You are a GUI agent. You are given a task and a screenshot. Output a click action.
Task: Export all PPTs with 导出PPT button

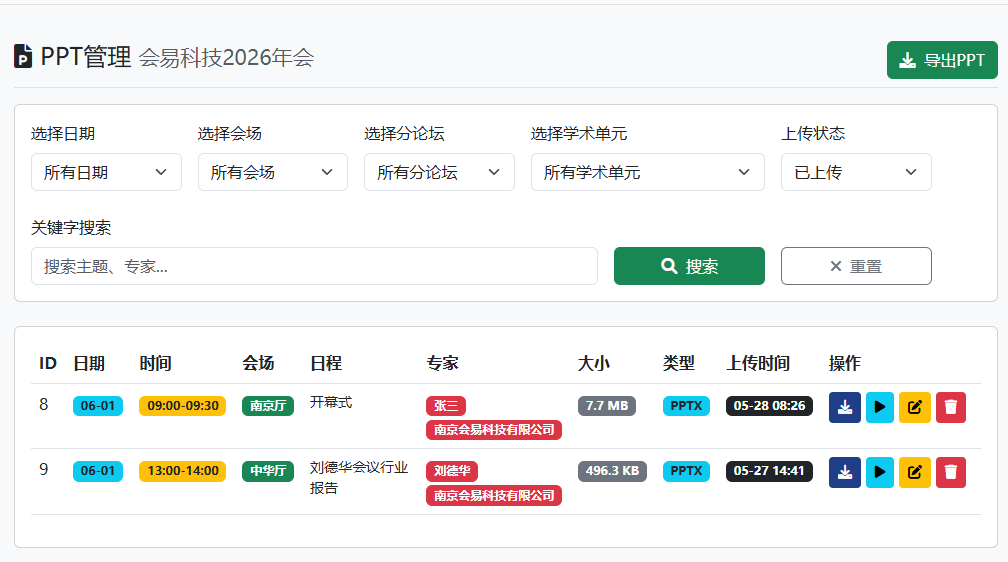coord(942,60)
